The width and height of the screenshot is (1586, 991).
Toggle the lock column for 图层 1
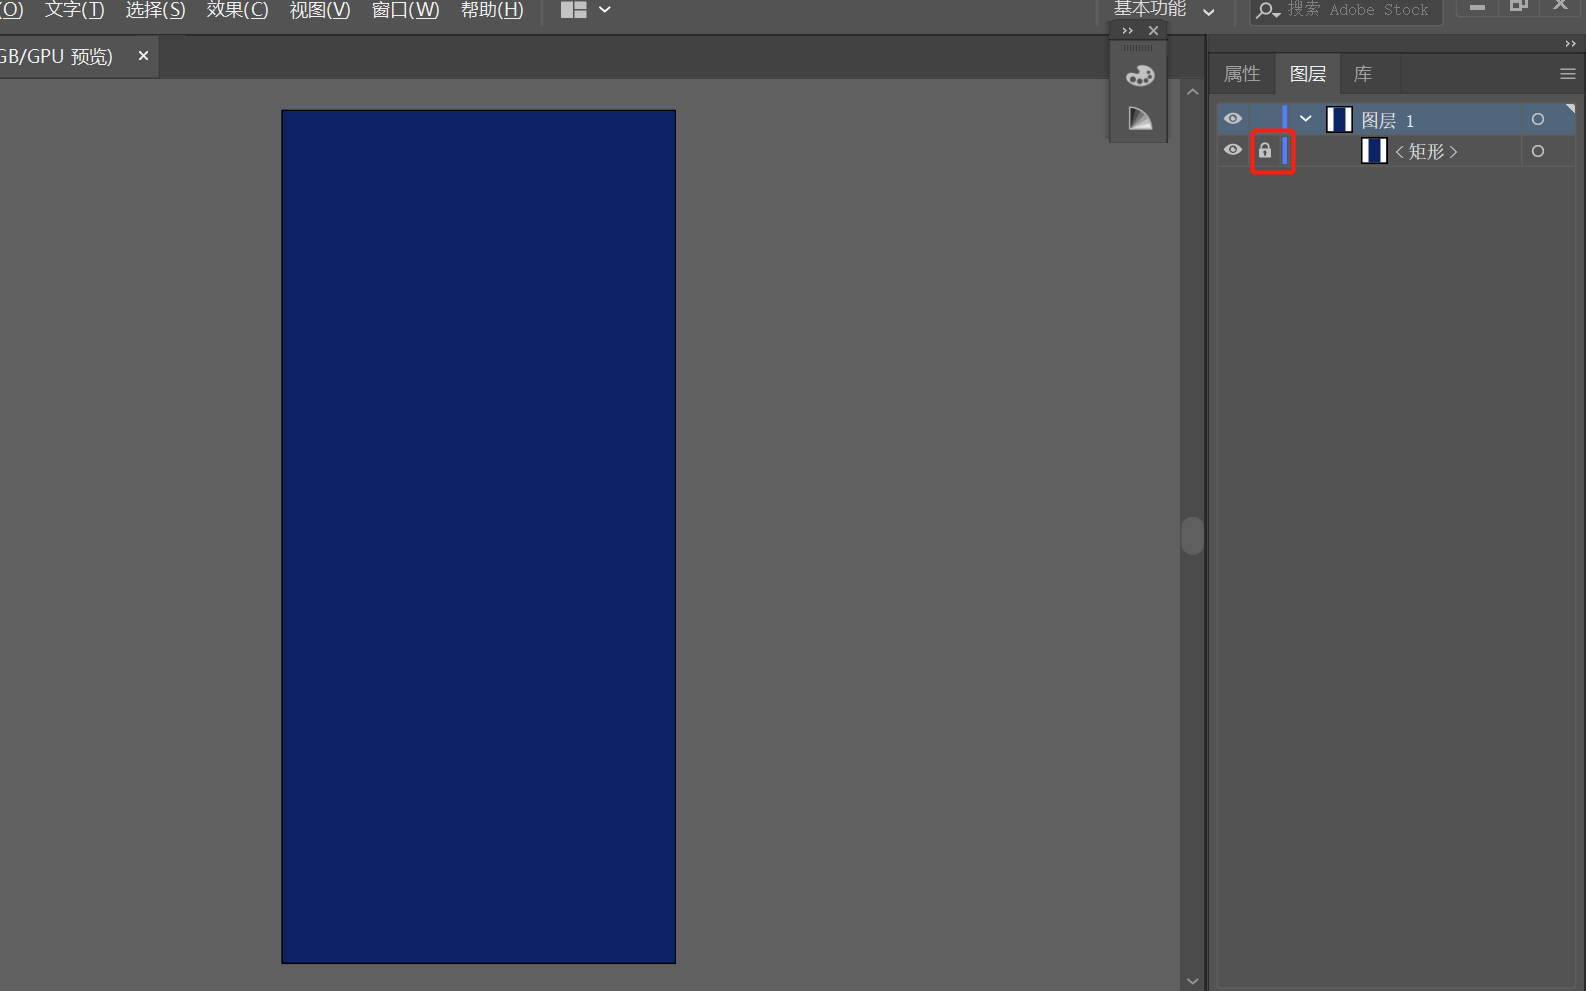[x=1265, y=119]
